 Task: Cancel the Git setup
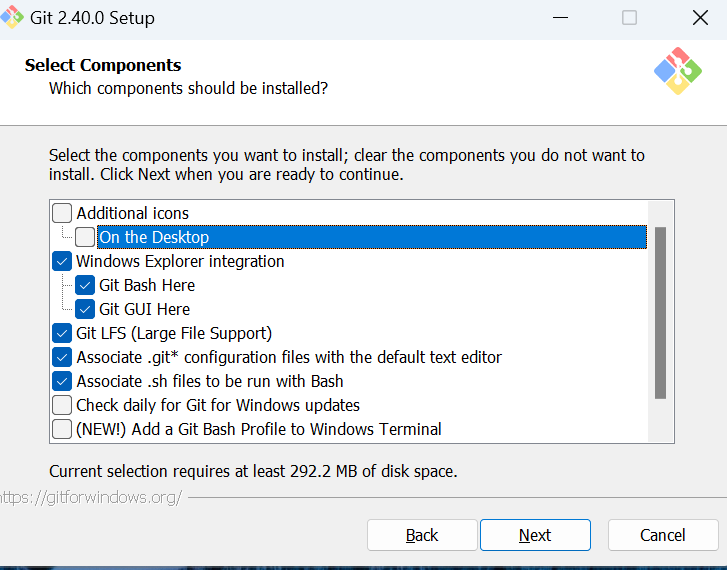click(663, 535)
